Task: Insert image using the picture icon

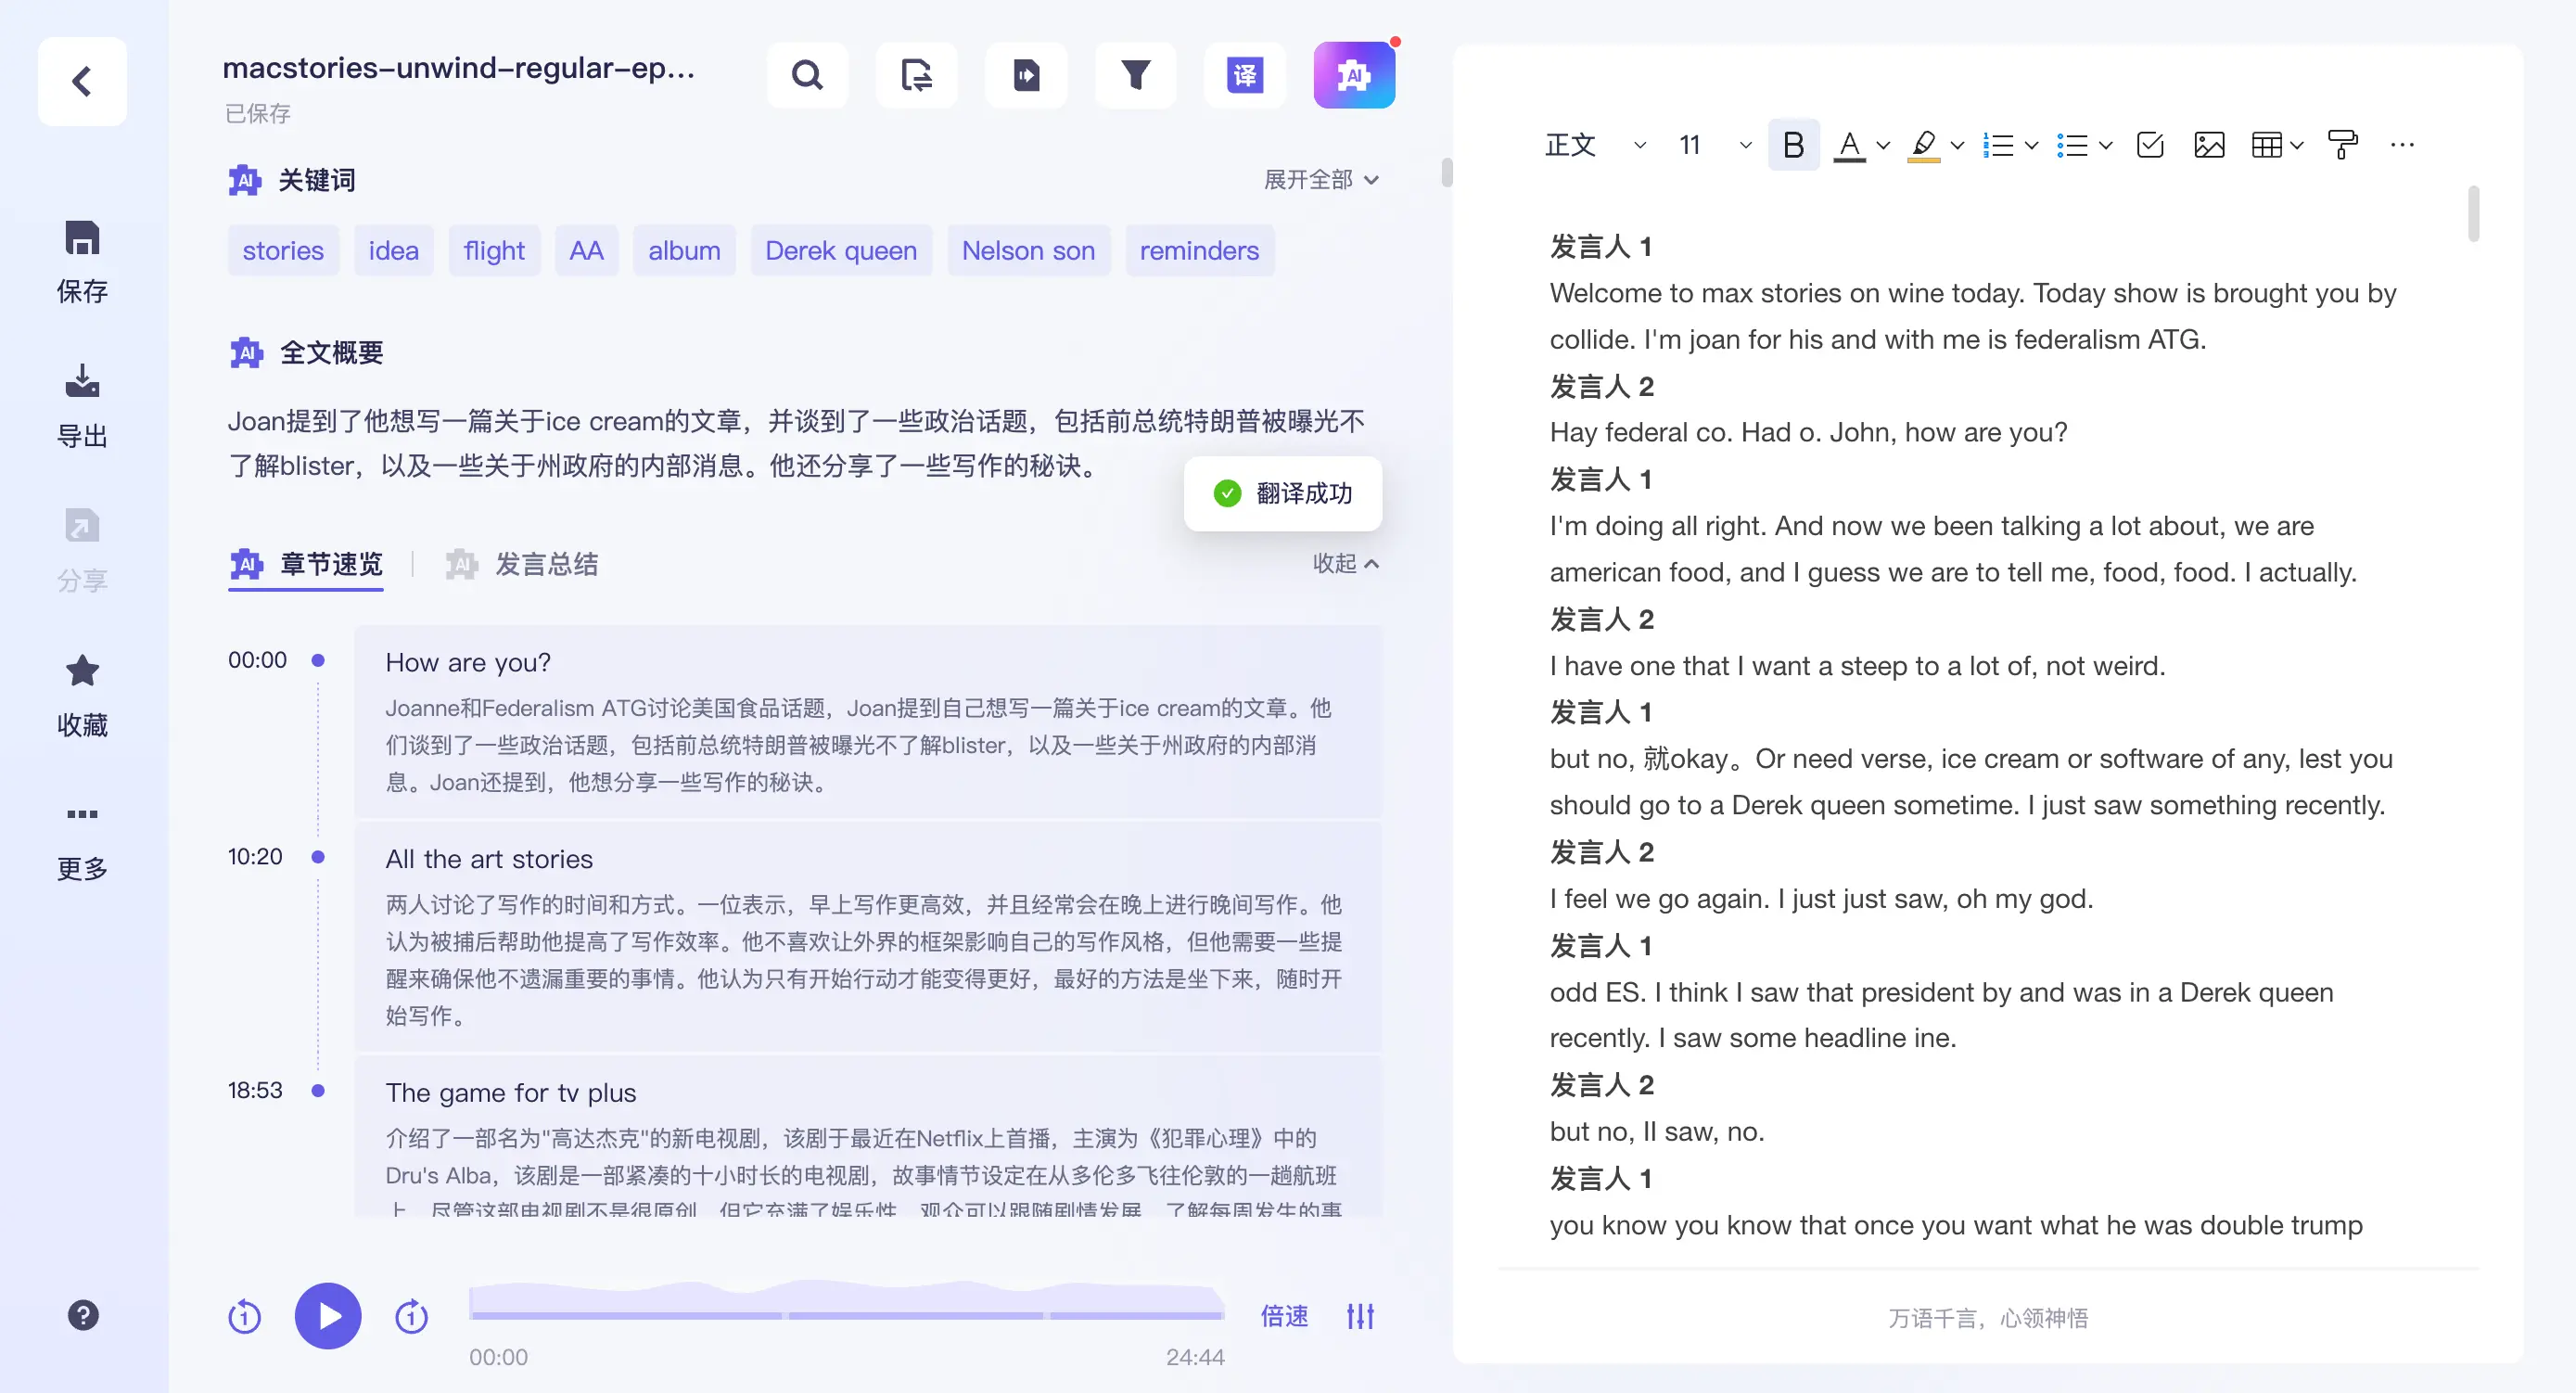Action: 2208,145
